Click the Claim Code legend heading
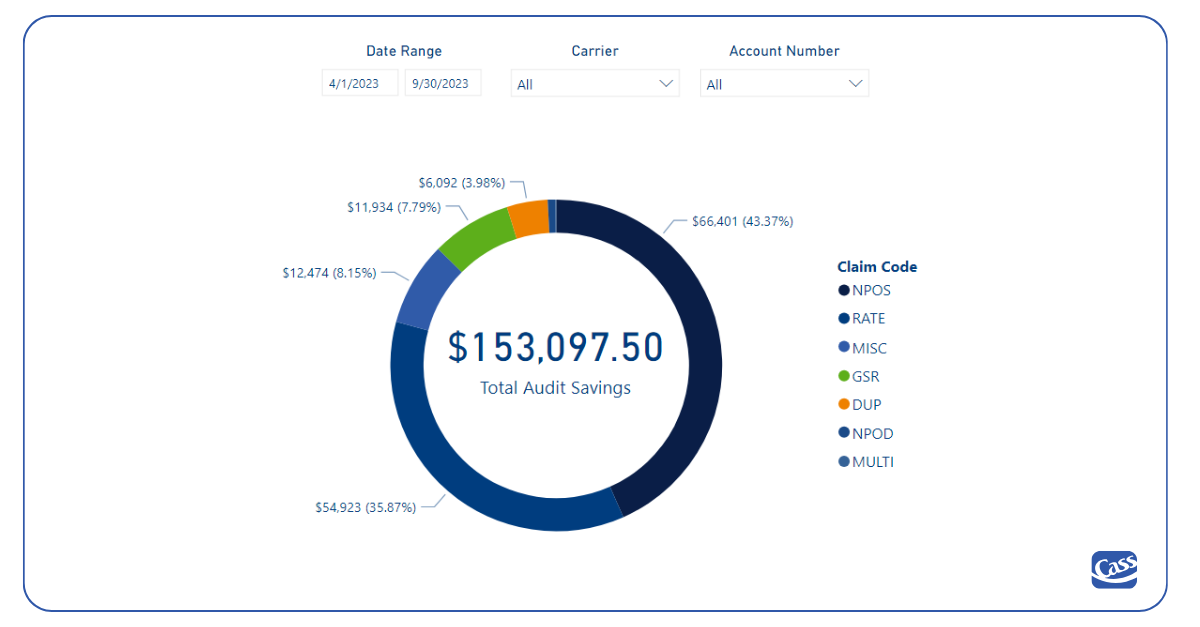The height and width of the screenshot is (627, 1200). (877, 266)
